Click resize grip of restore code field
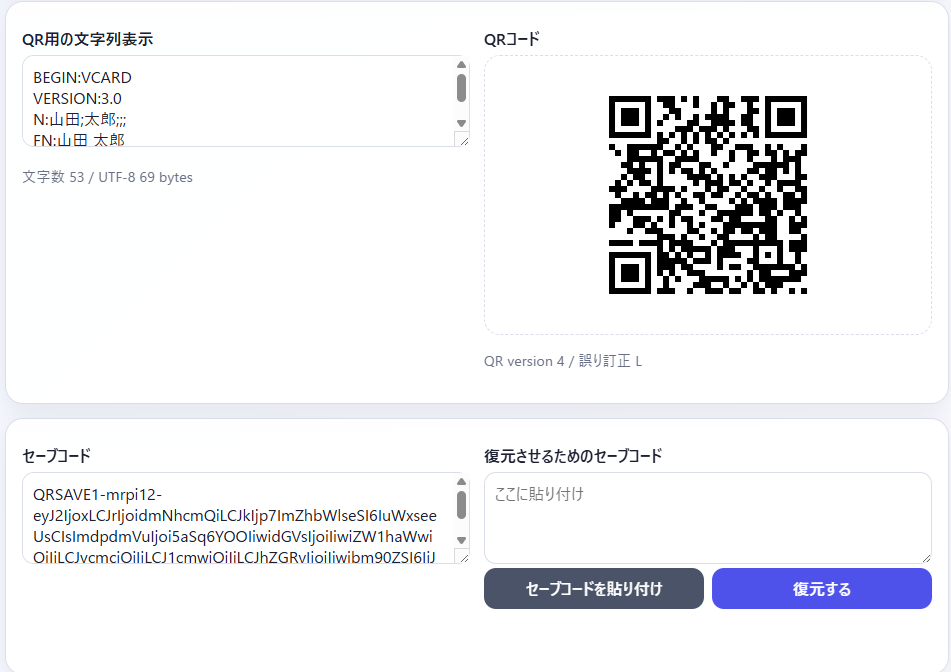Viewport: 951px width, 672px height. click(x=926, y=558)
